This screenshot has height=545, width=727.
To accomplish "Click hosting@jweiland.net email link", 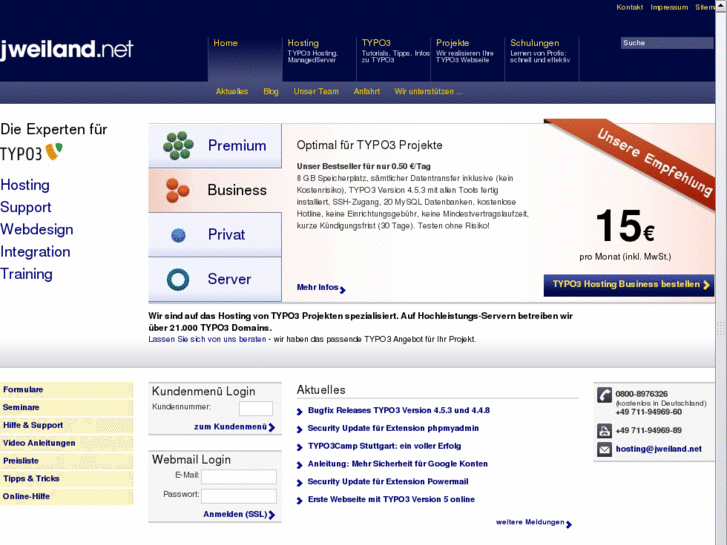I will coord(658,449).
